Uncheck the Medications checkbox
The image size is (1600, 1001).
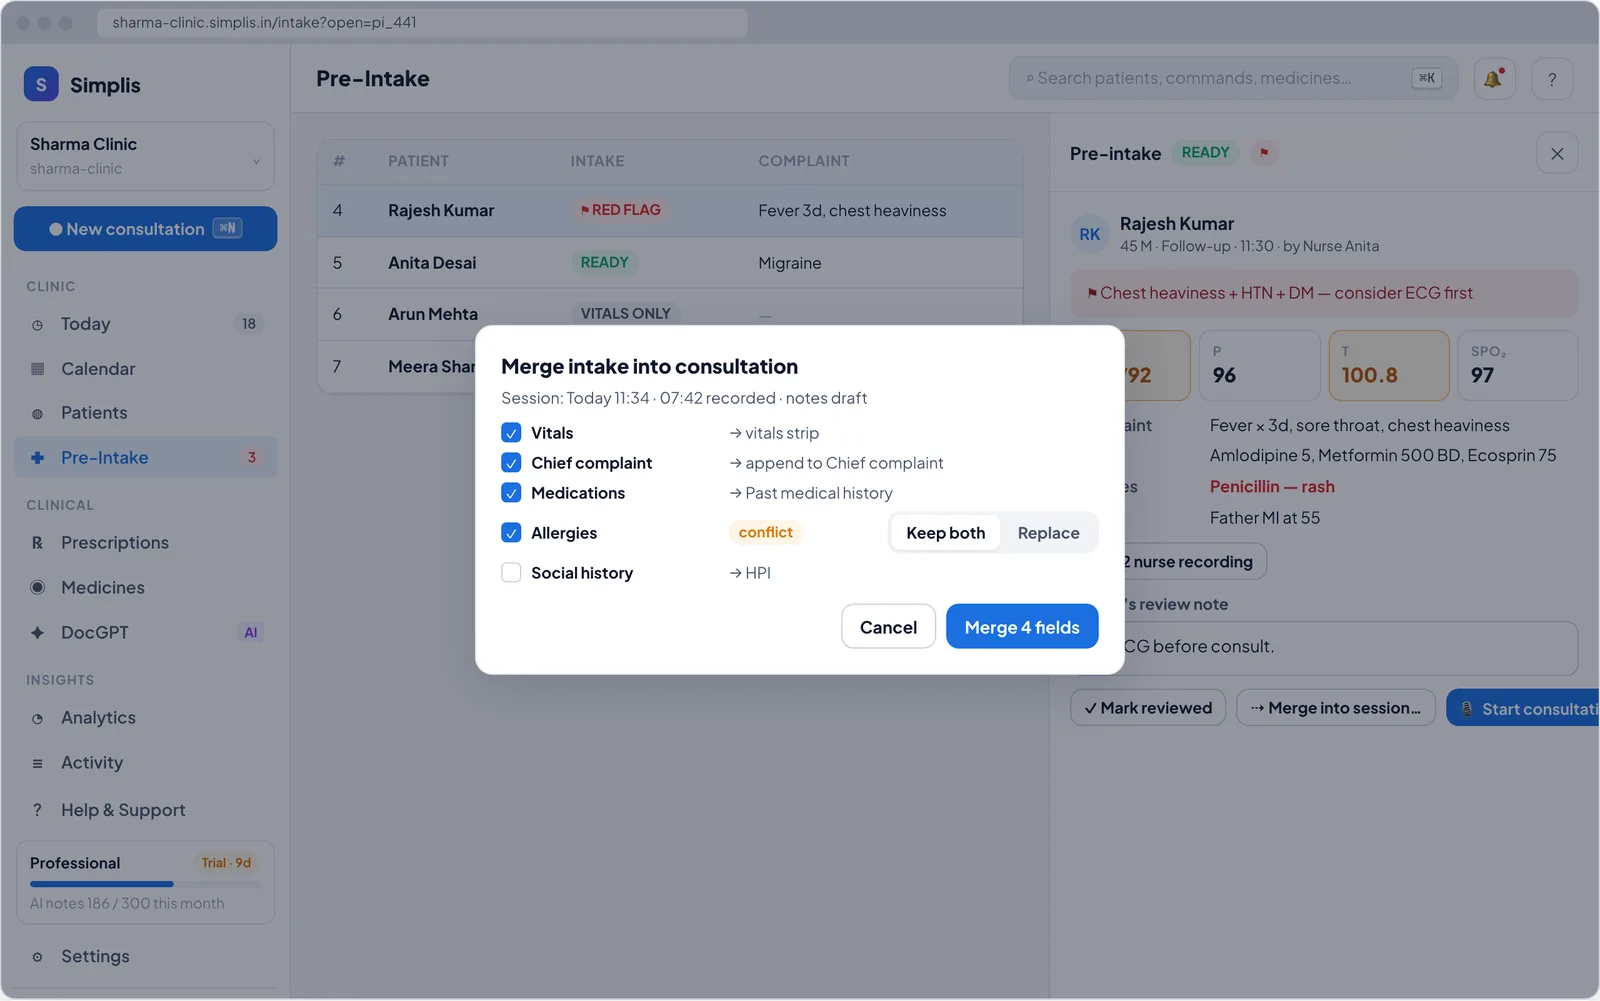pyautogui.click(x=511, y=493)
